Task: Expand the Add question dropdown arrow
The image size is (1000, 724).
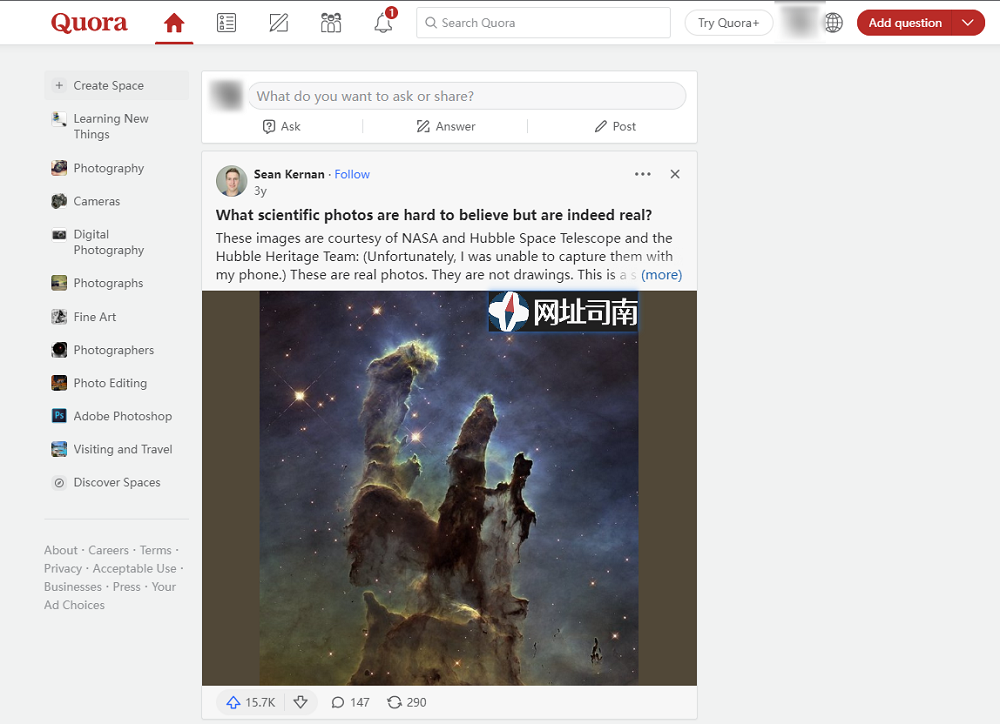Action: click(968, 23)
